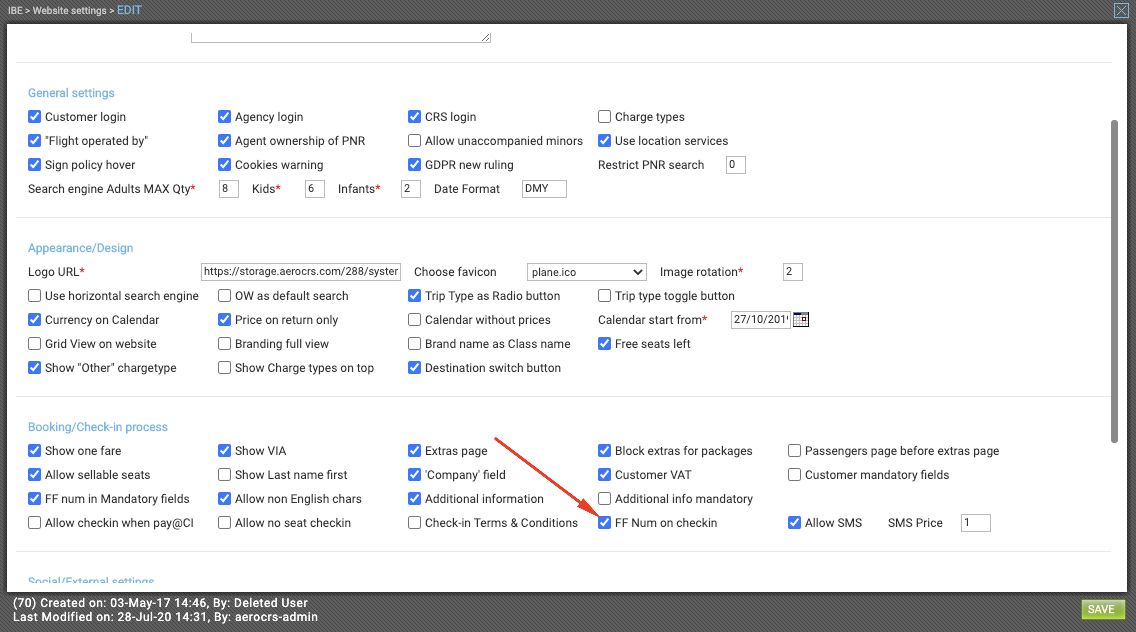Uncheck Free seats left
The width and height of the screenshot is (1136, 632).
[x=604, y=344]
